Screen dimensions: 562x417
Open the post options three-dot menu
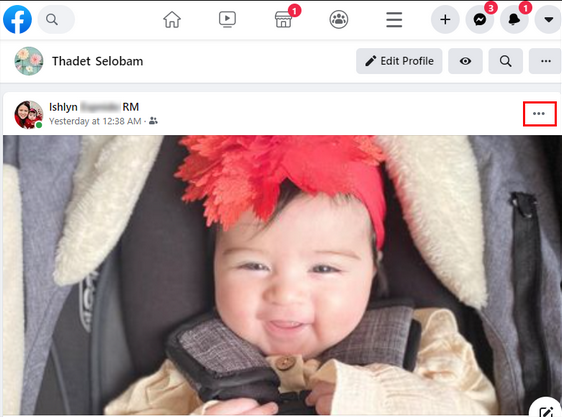[x=539, y=114]
